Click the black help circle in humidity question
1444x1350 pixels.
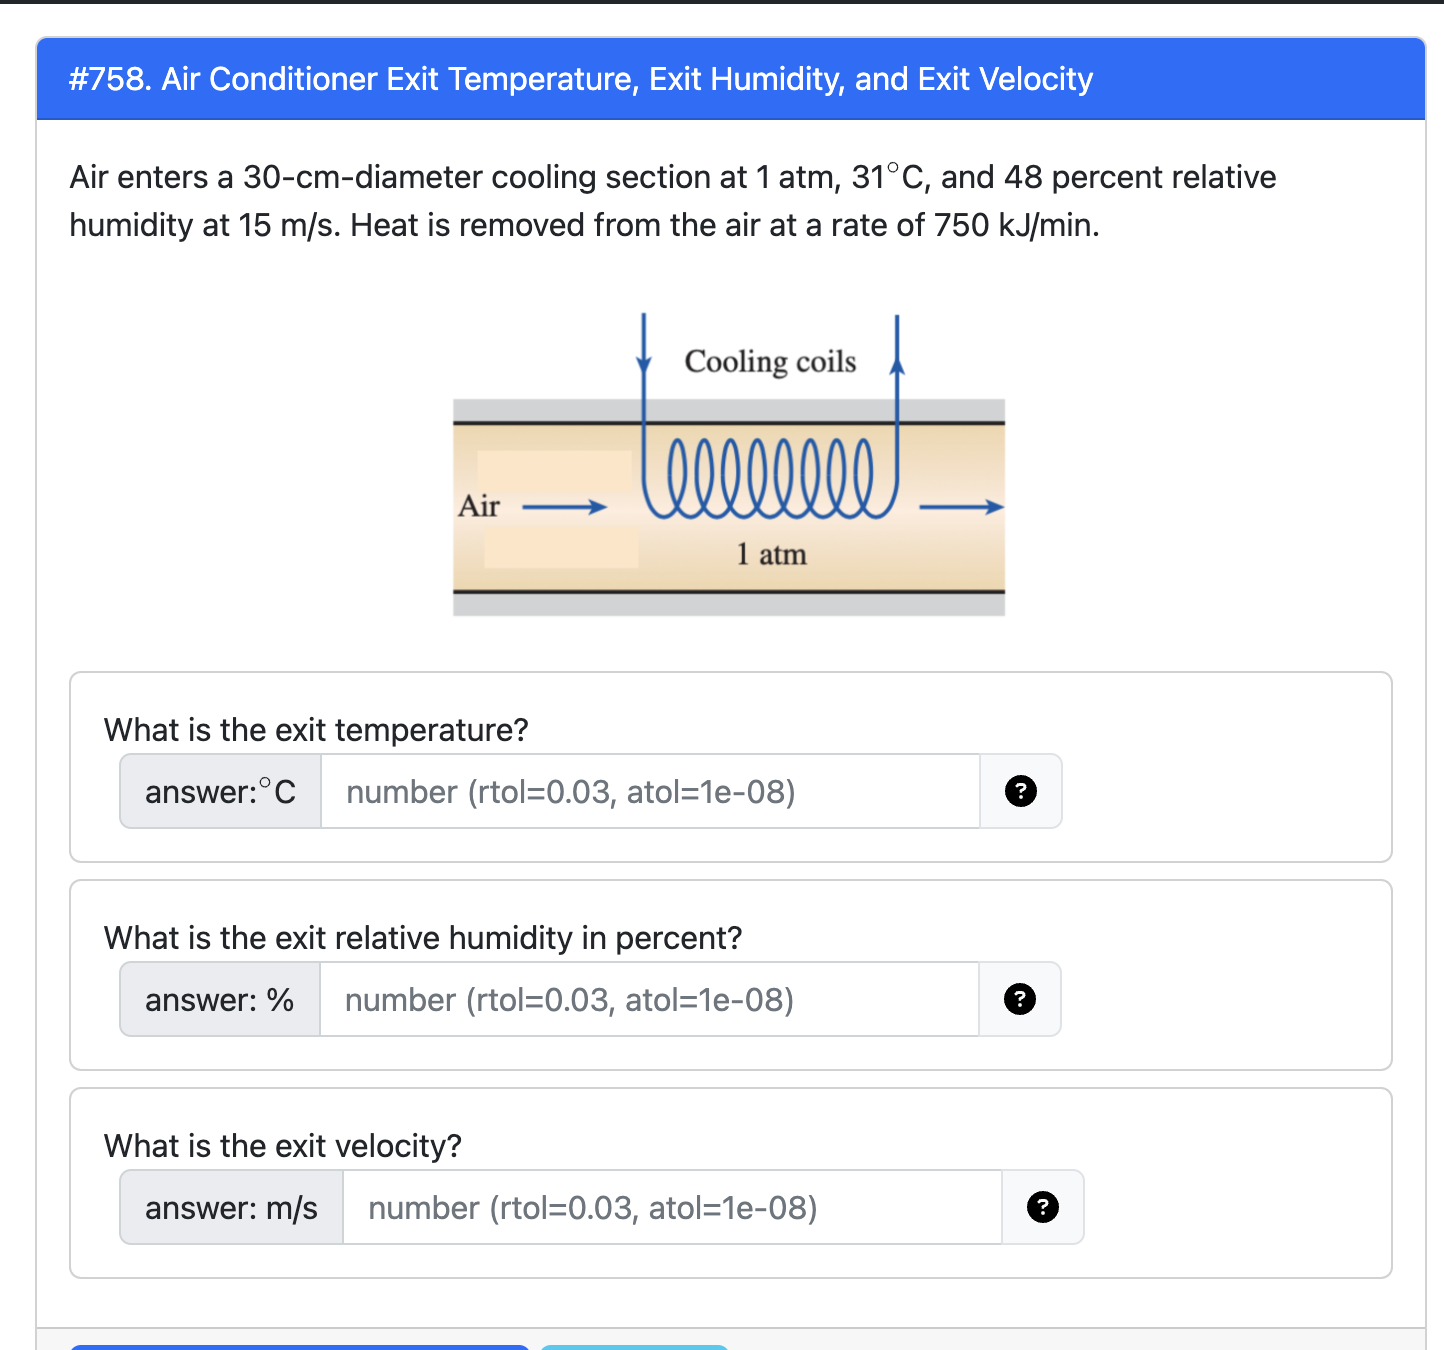(x=1020, y=999)
